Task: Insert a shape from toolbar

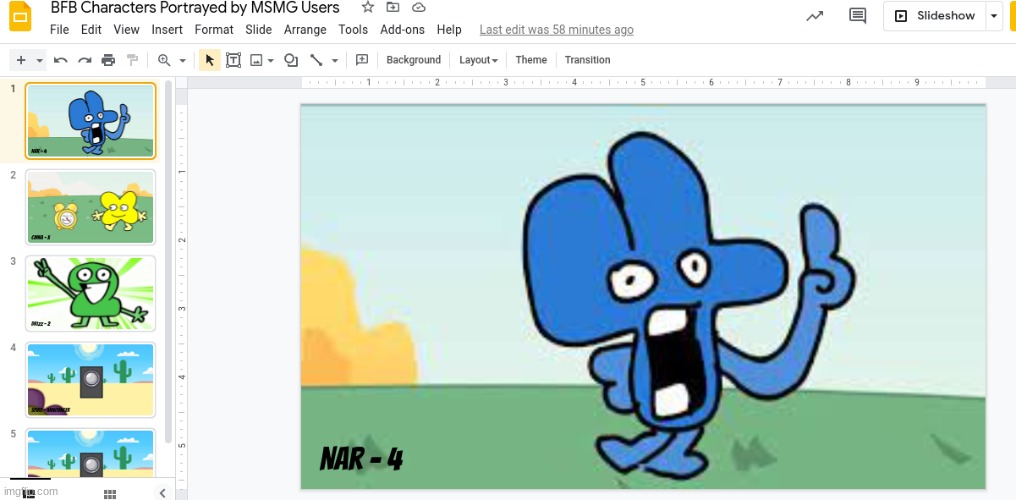Action: 291,60
